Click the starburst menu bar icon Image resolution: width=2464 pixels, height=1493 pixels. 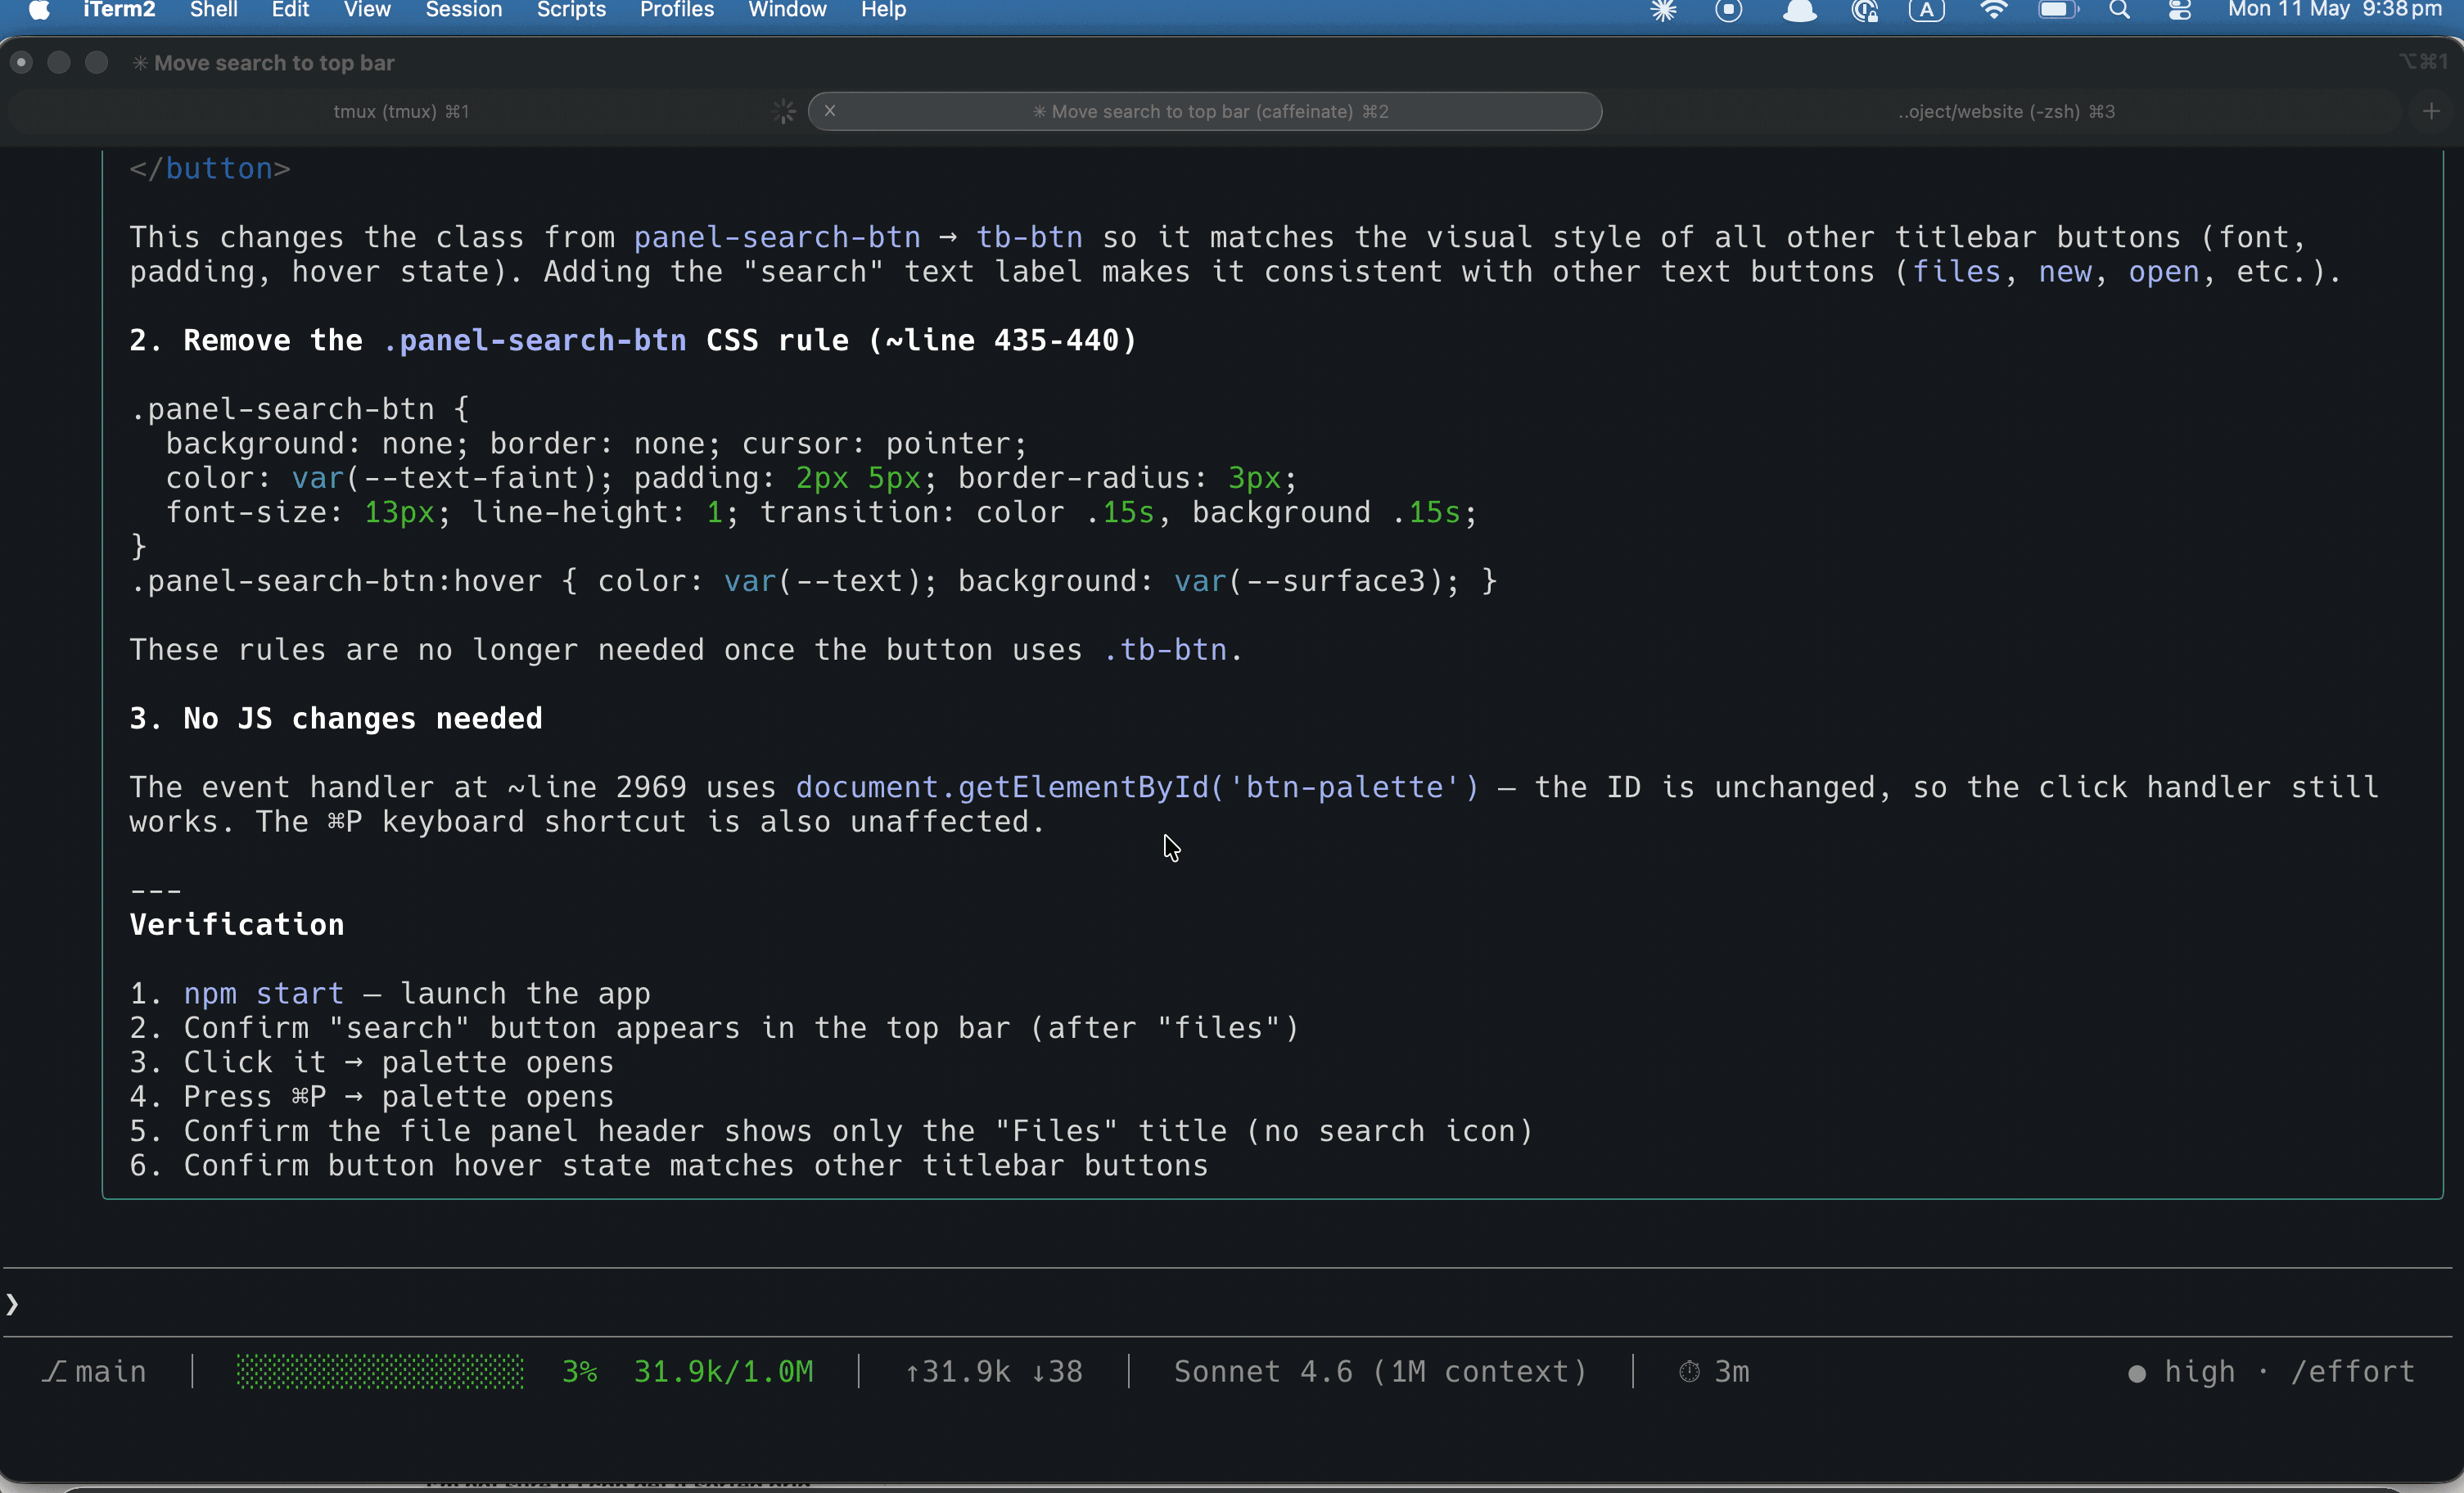(x=1663, y=10)
